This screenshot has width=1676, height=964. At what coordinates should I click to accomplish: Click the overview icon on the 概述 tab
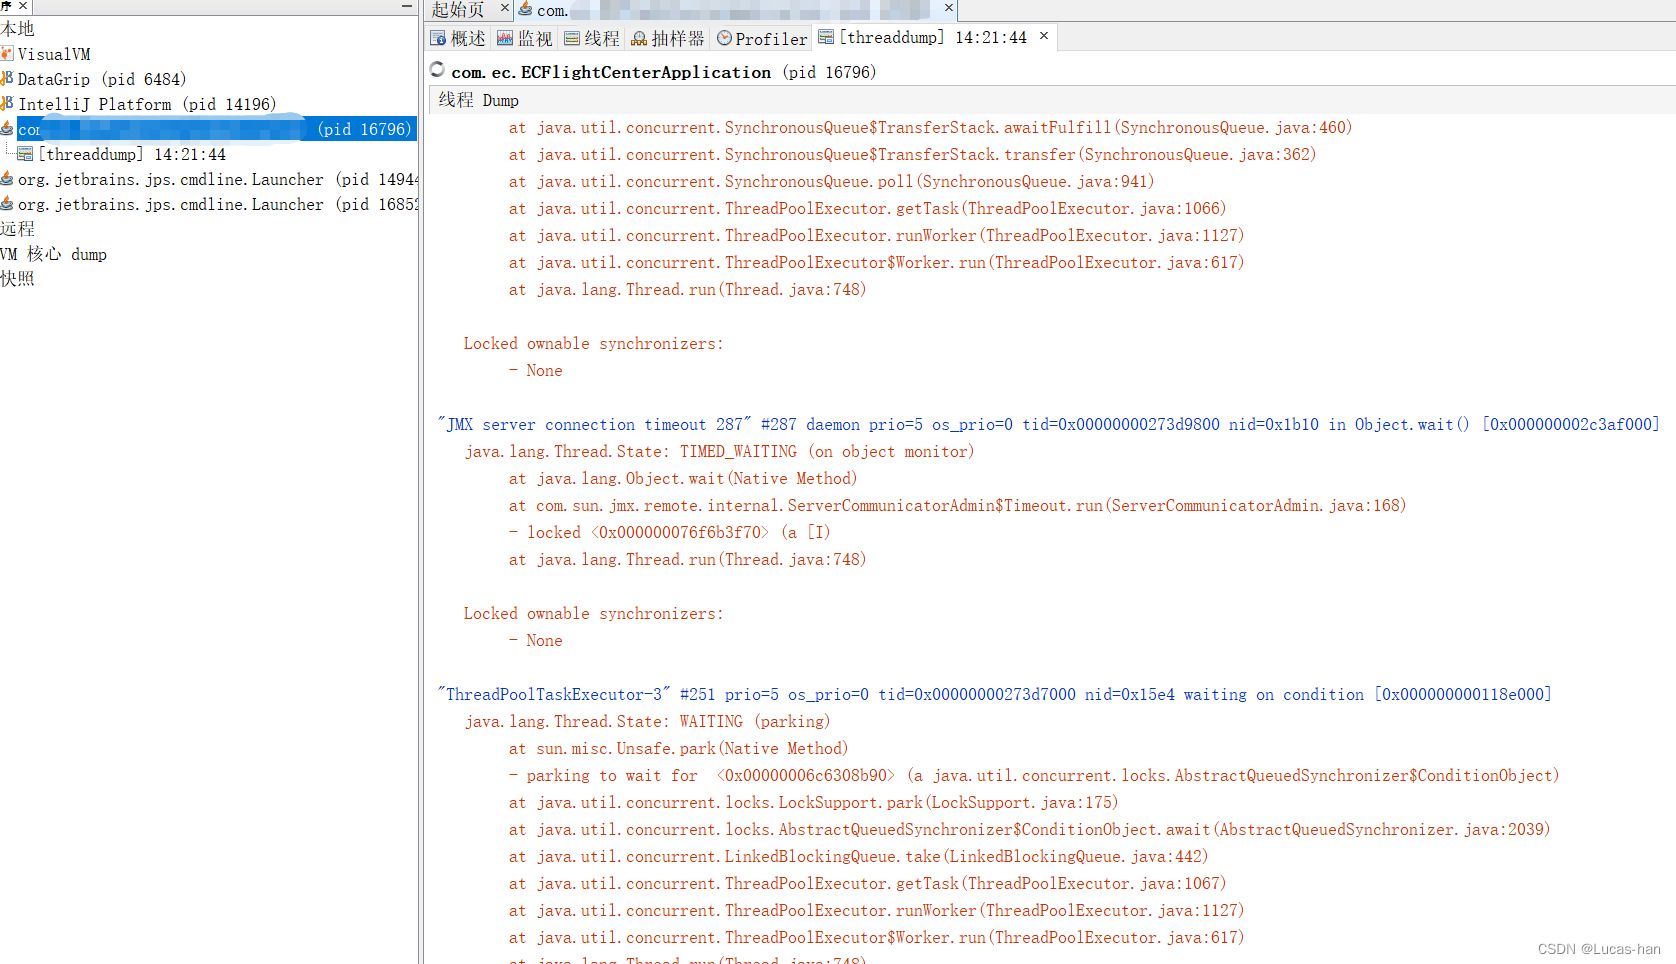[438, 39]
